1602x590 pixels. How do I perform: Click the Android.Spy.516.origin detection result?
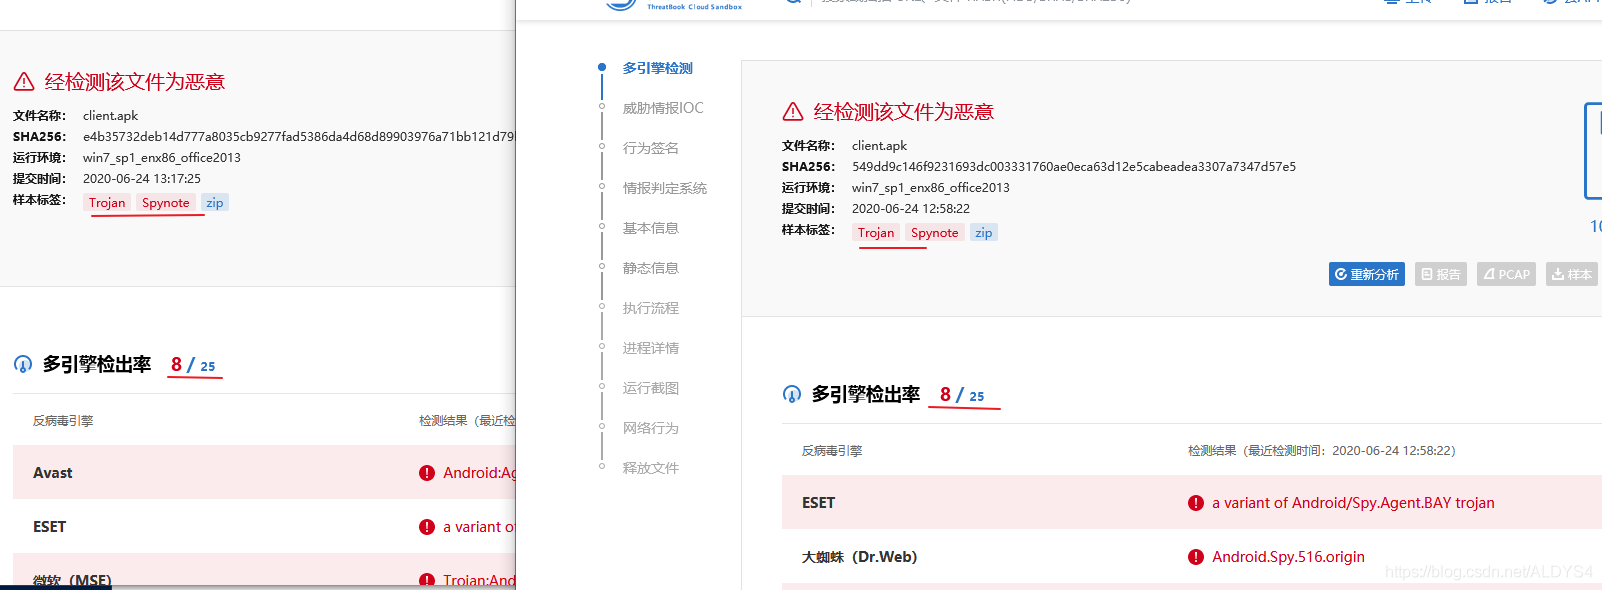pos(1288,557)
